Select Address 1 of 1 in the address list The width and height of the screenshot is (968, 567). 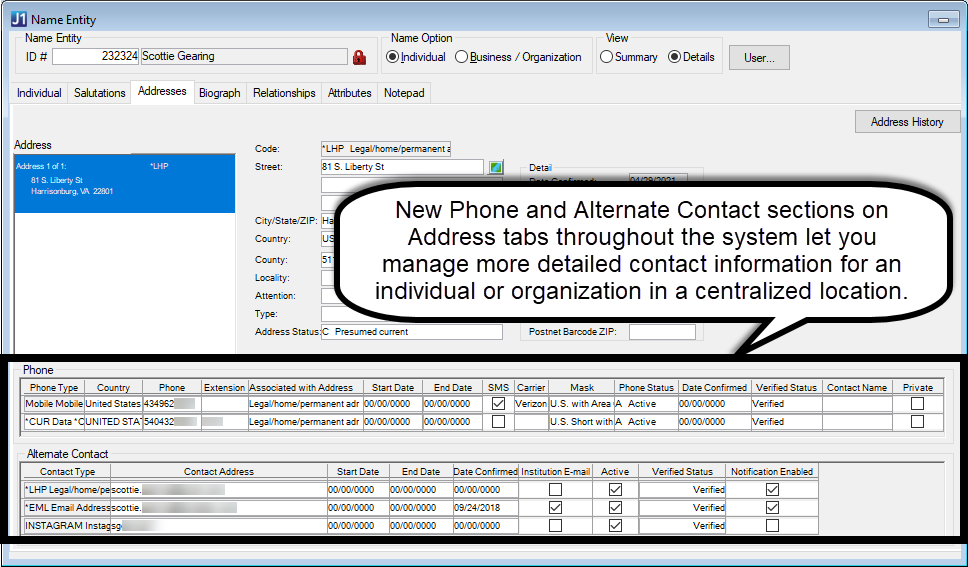pos(124,178)
